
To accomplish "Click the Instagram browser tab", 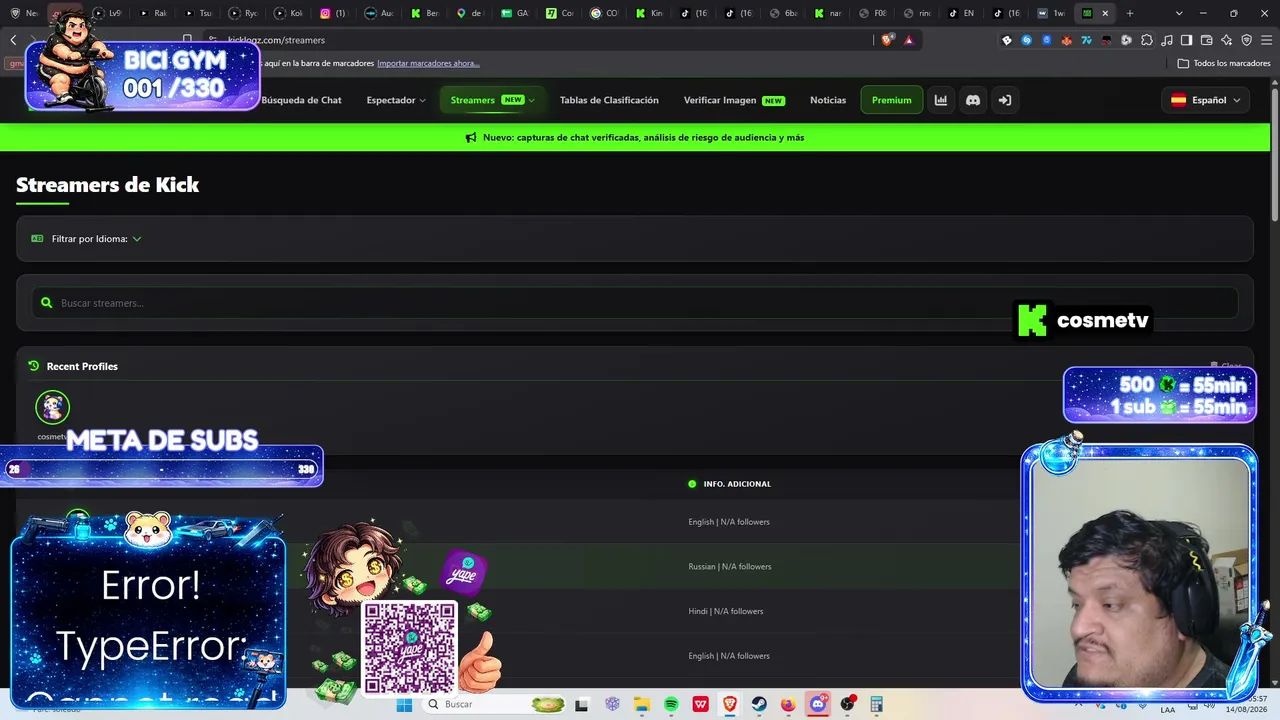I will coord(333,13).
